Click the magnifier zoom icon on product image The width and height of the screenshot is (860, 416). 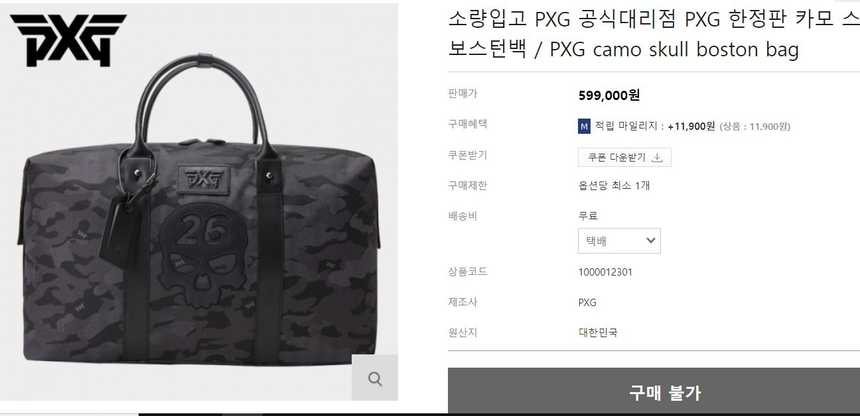(375, 379)
